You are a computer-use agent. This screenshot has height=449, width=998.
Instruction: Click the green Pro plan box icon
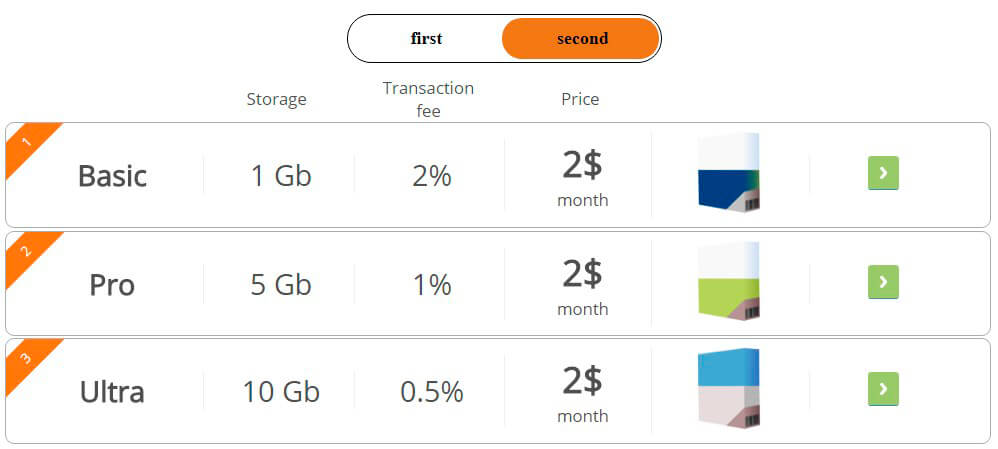tap(728, 281)
